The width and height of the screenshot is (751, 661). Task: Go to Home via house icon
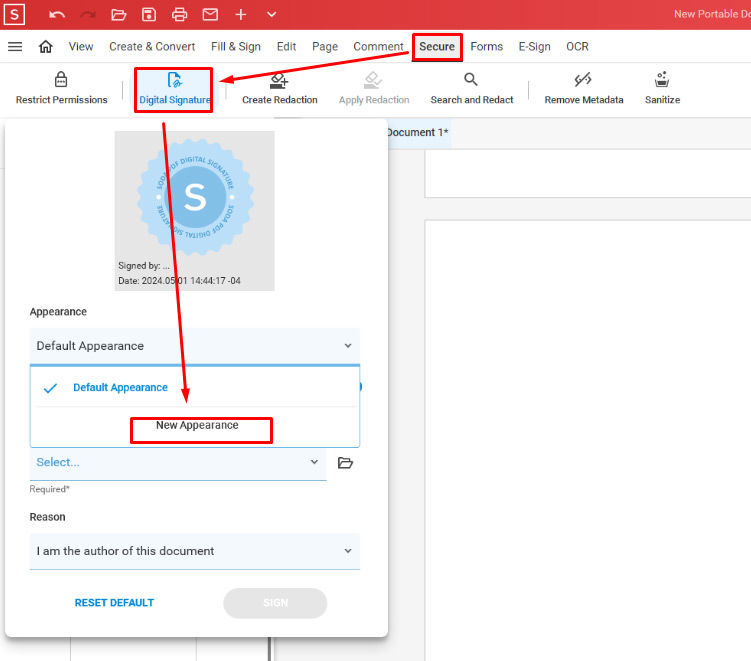(46, 46)
